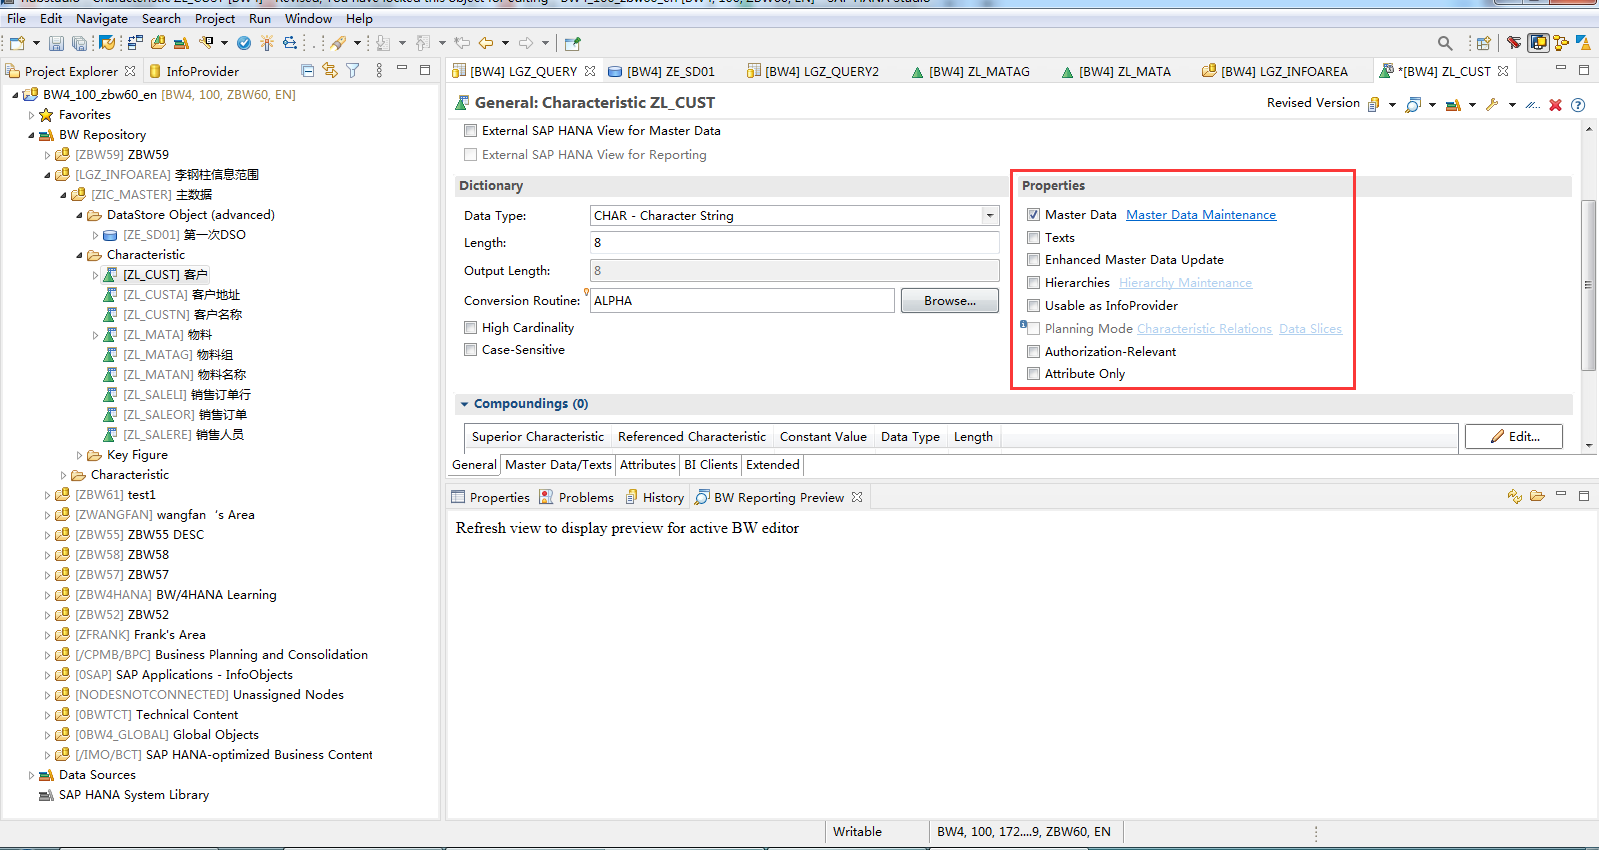The height and width of the screenshot is (850, 1599).
Task: Click the Master Data Maintenance link
Action: (1201, 214)
